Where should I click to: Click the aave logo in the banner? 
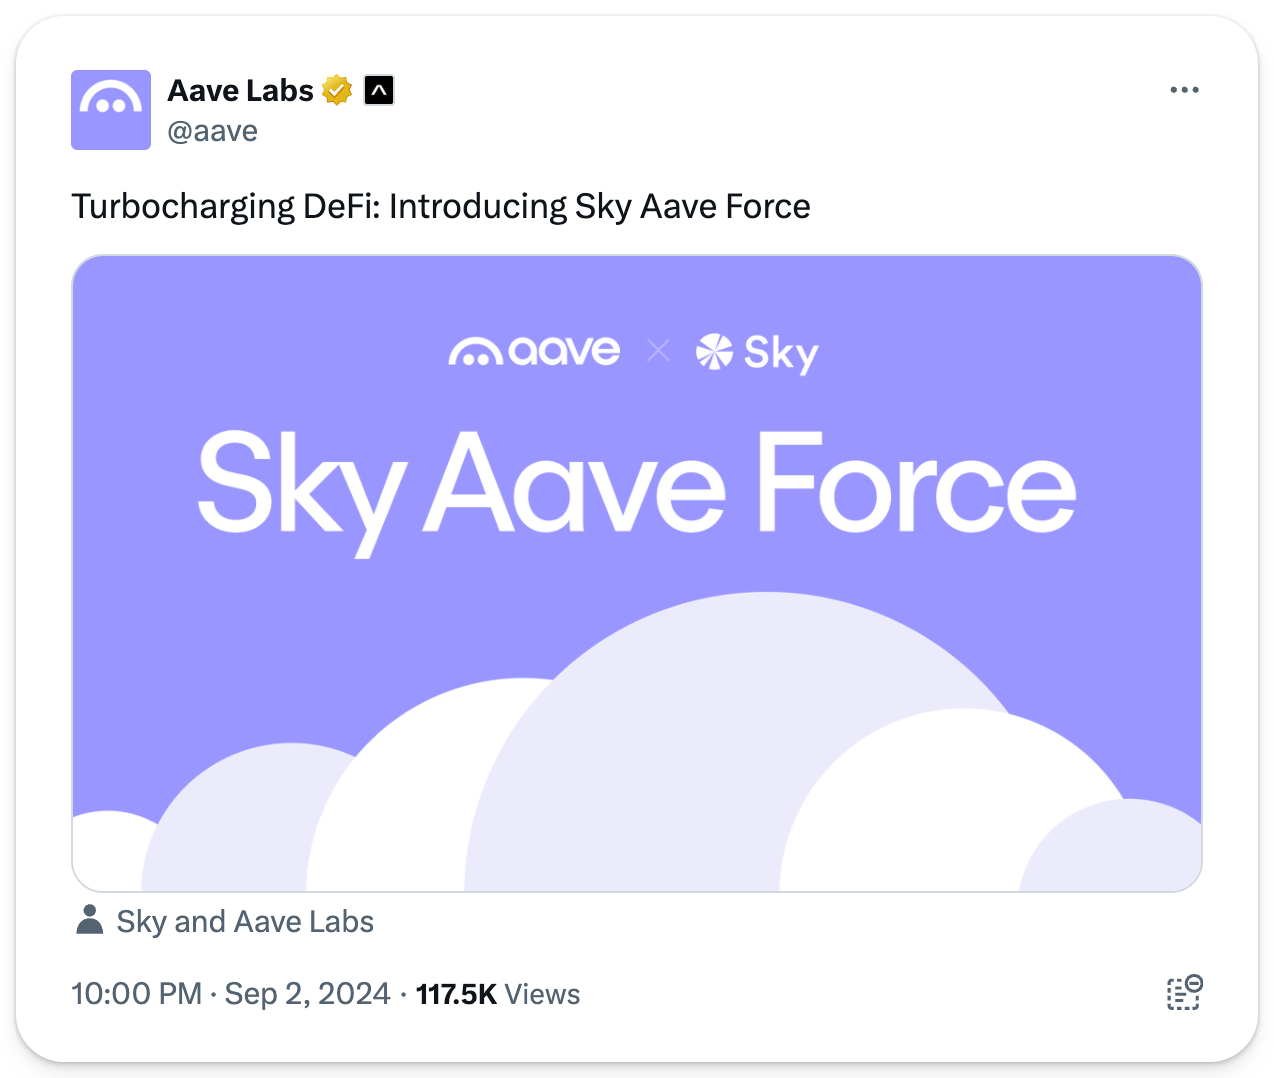point(535,351)
